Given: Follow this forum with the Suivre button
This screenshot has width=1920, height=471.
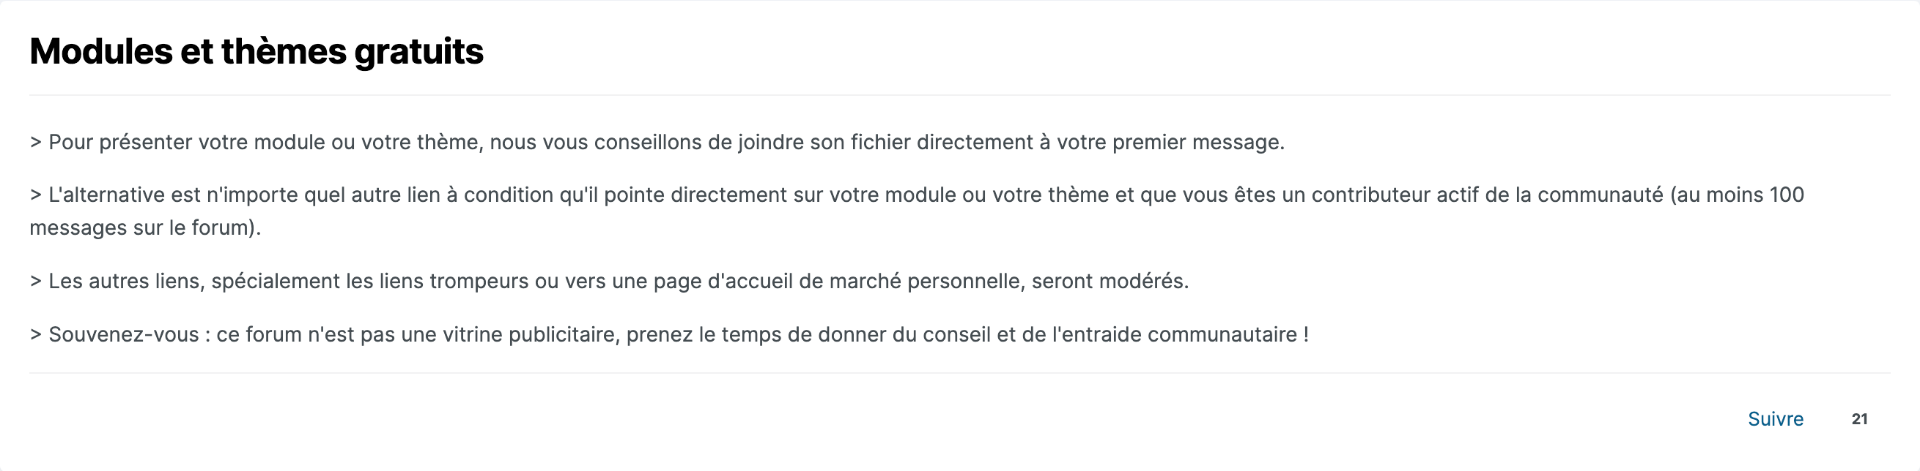Looking at the screenshot, I should click(1775, 419).
